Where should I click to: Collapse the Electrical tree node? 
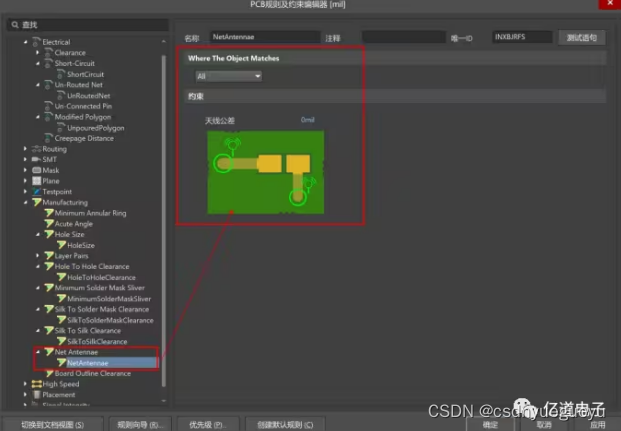(25, 42)
